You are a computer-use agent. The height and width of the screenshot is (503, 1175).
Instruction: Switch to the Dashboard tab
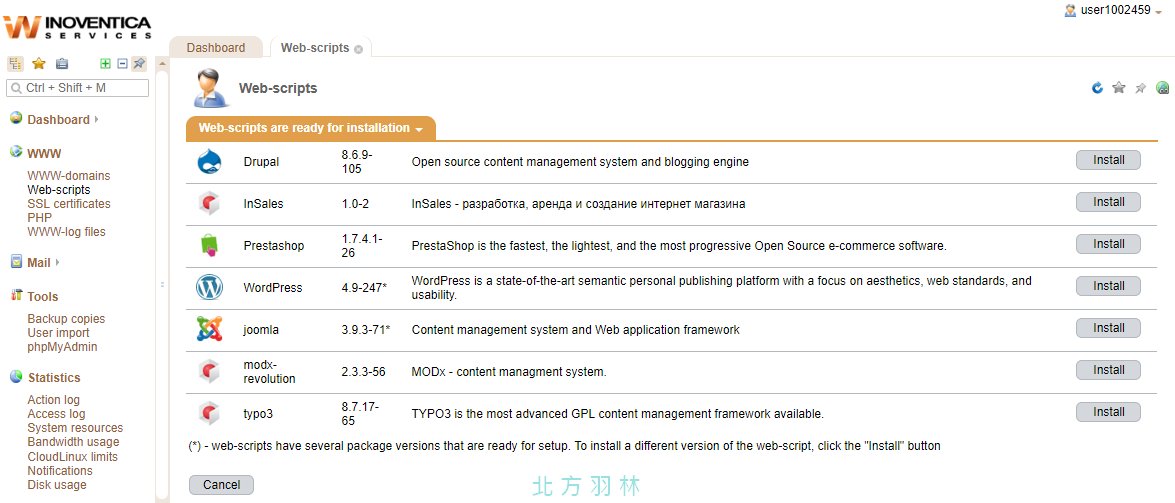pyautogui.click(x=216, y=47)
